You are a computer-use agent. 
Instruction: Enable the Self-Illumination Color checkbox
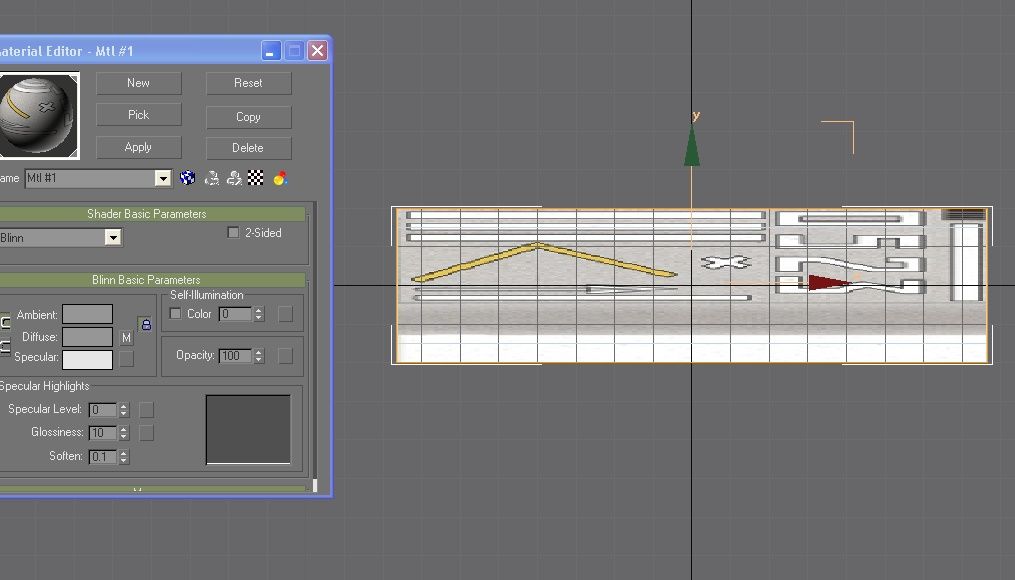176,313
